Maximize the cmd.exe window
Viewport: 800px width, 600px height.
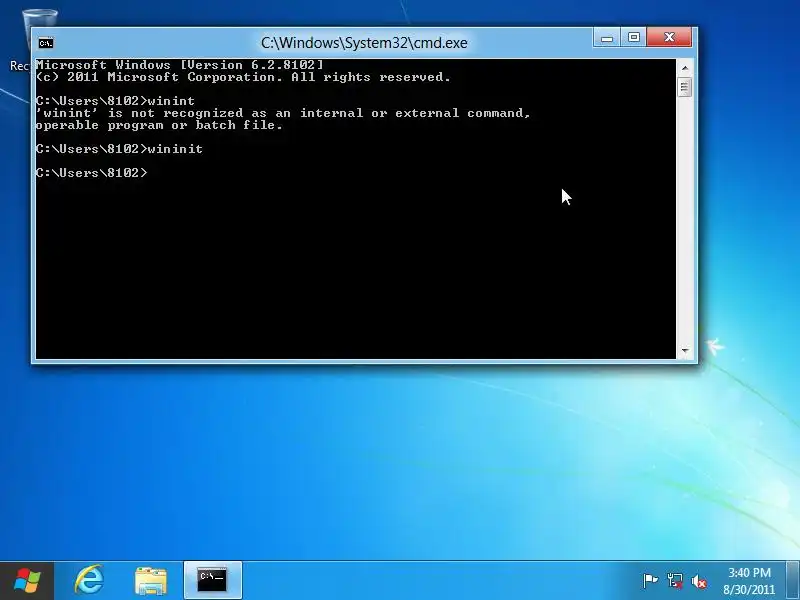(x=634, y=37)
